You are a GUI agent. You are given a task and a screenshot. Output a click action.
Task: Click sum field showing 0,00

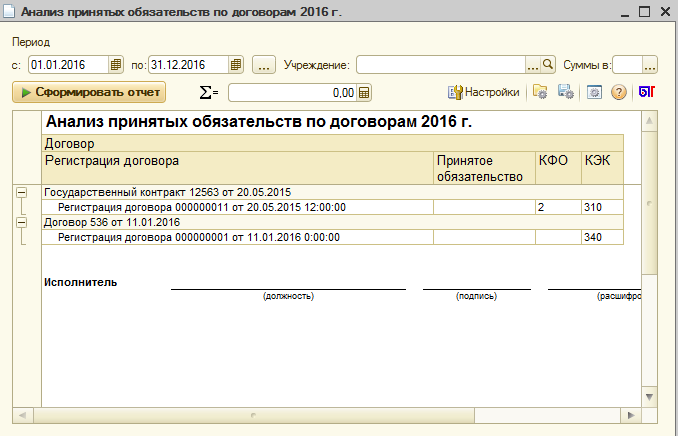tap(293, 93)
